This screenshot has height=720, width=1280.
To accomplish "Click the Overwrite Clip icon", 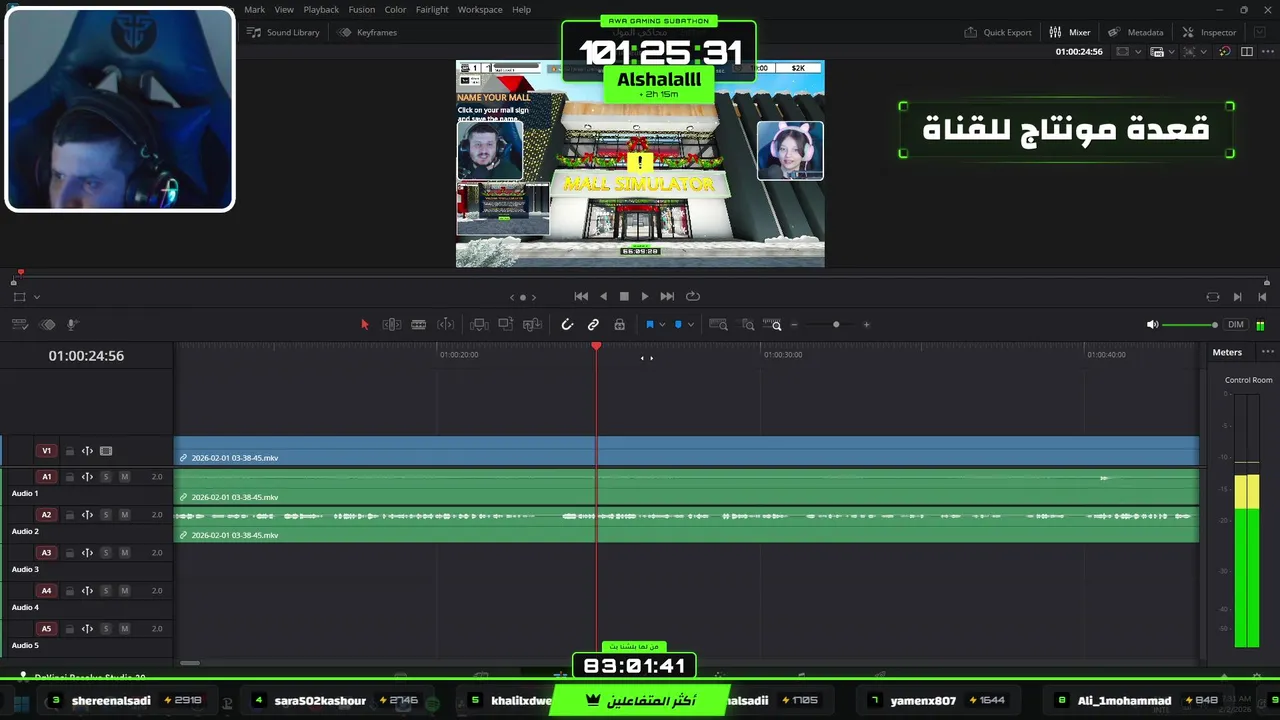I will (x=506, y=325).
